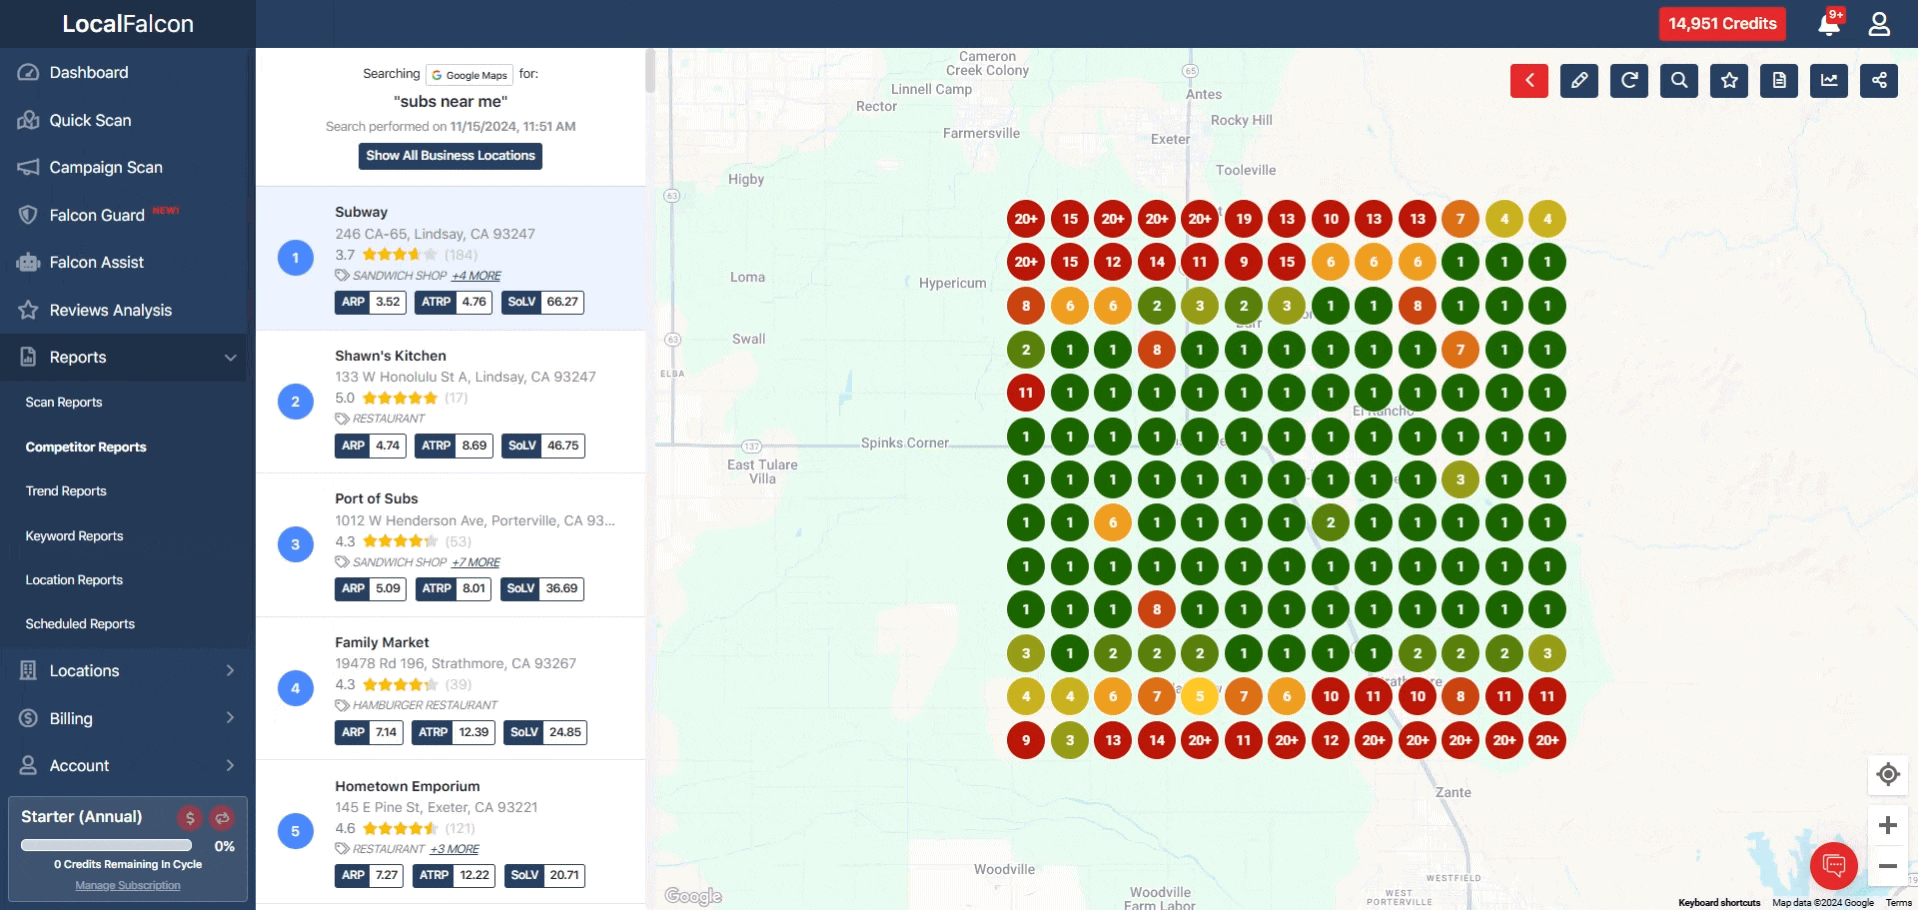Click rank badge 1 beside Subway
The height and width of the screenshot is (910, 1918).
295,258
